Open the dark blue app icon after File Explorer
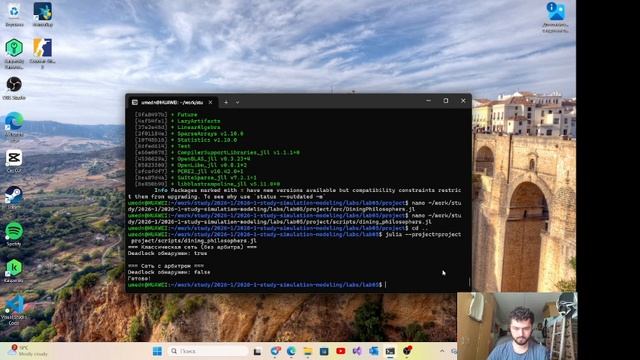The width and height of the screenshot is (640, 360). [x=324, y=351]
